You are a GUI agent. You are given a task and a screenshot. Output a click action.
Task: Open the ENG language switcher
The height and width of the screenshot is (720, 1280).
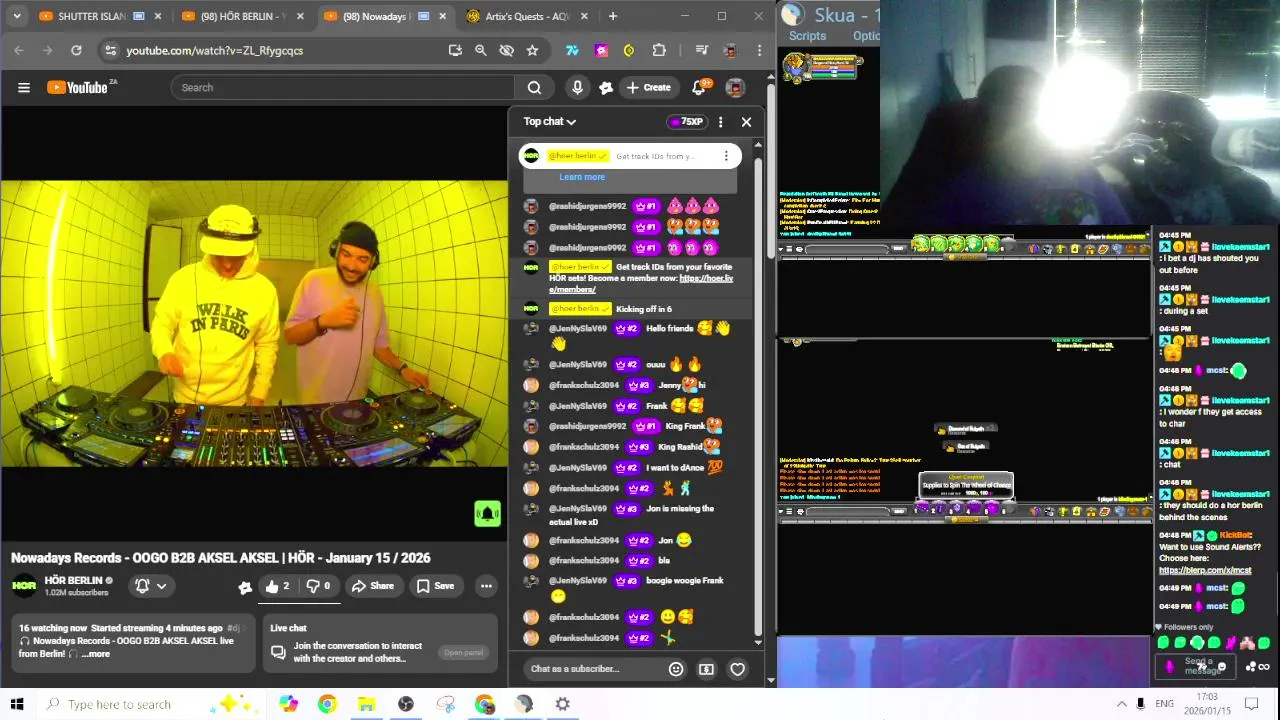click(1164, 704)
